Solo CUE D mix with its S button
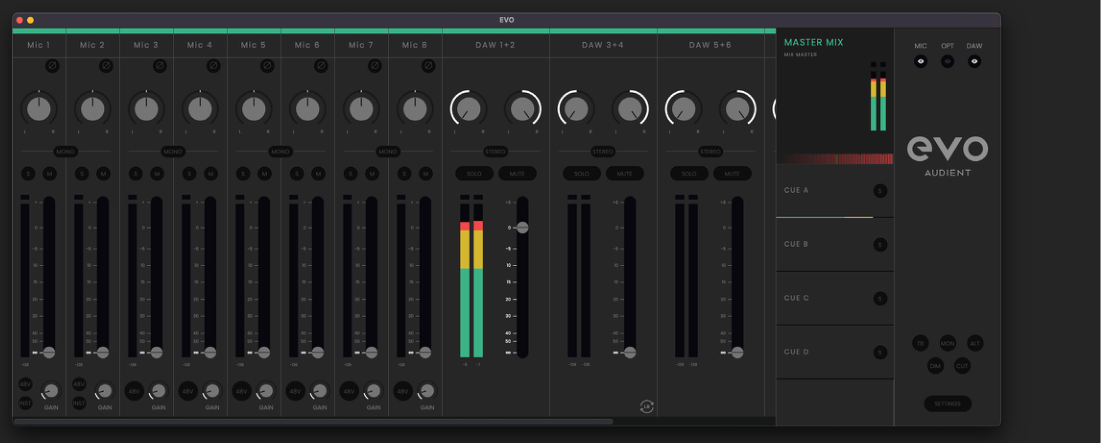1101x443 pixels. tap(880, 352)
